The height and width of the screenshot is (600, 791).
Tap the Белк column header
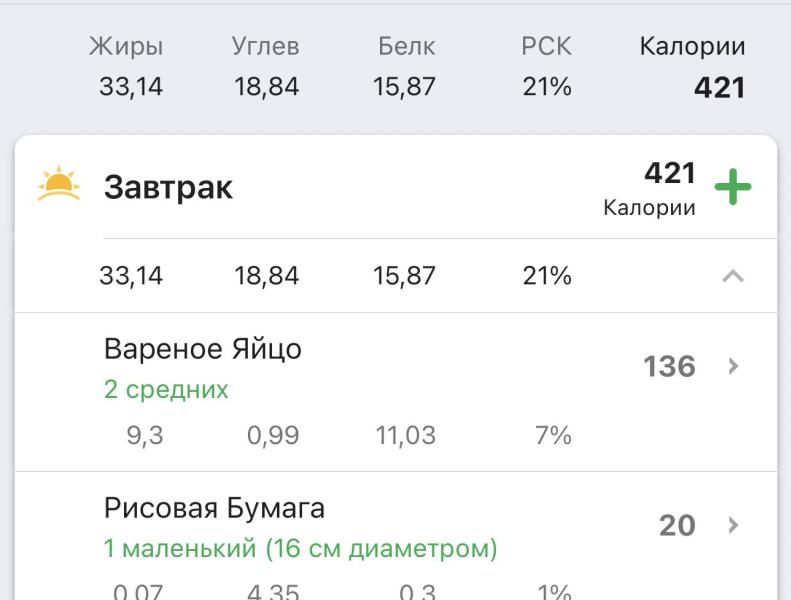406,46
